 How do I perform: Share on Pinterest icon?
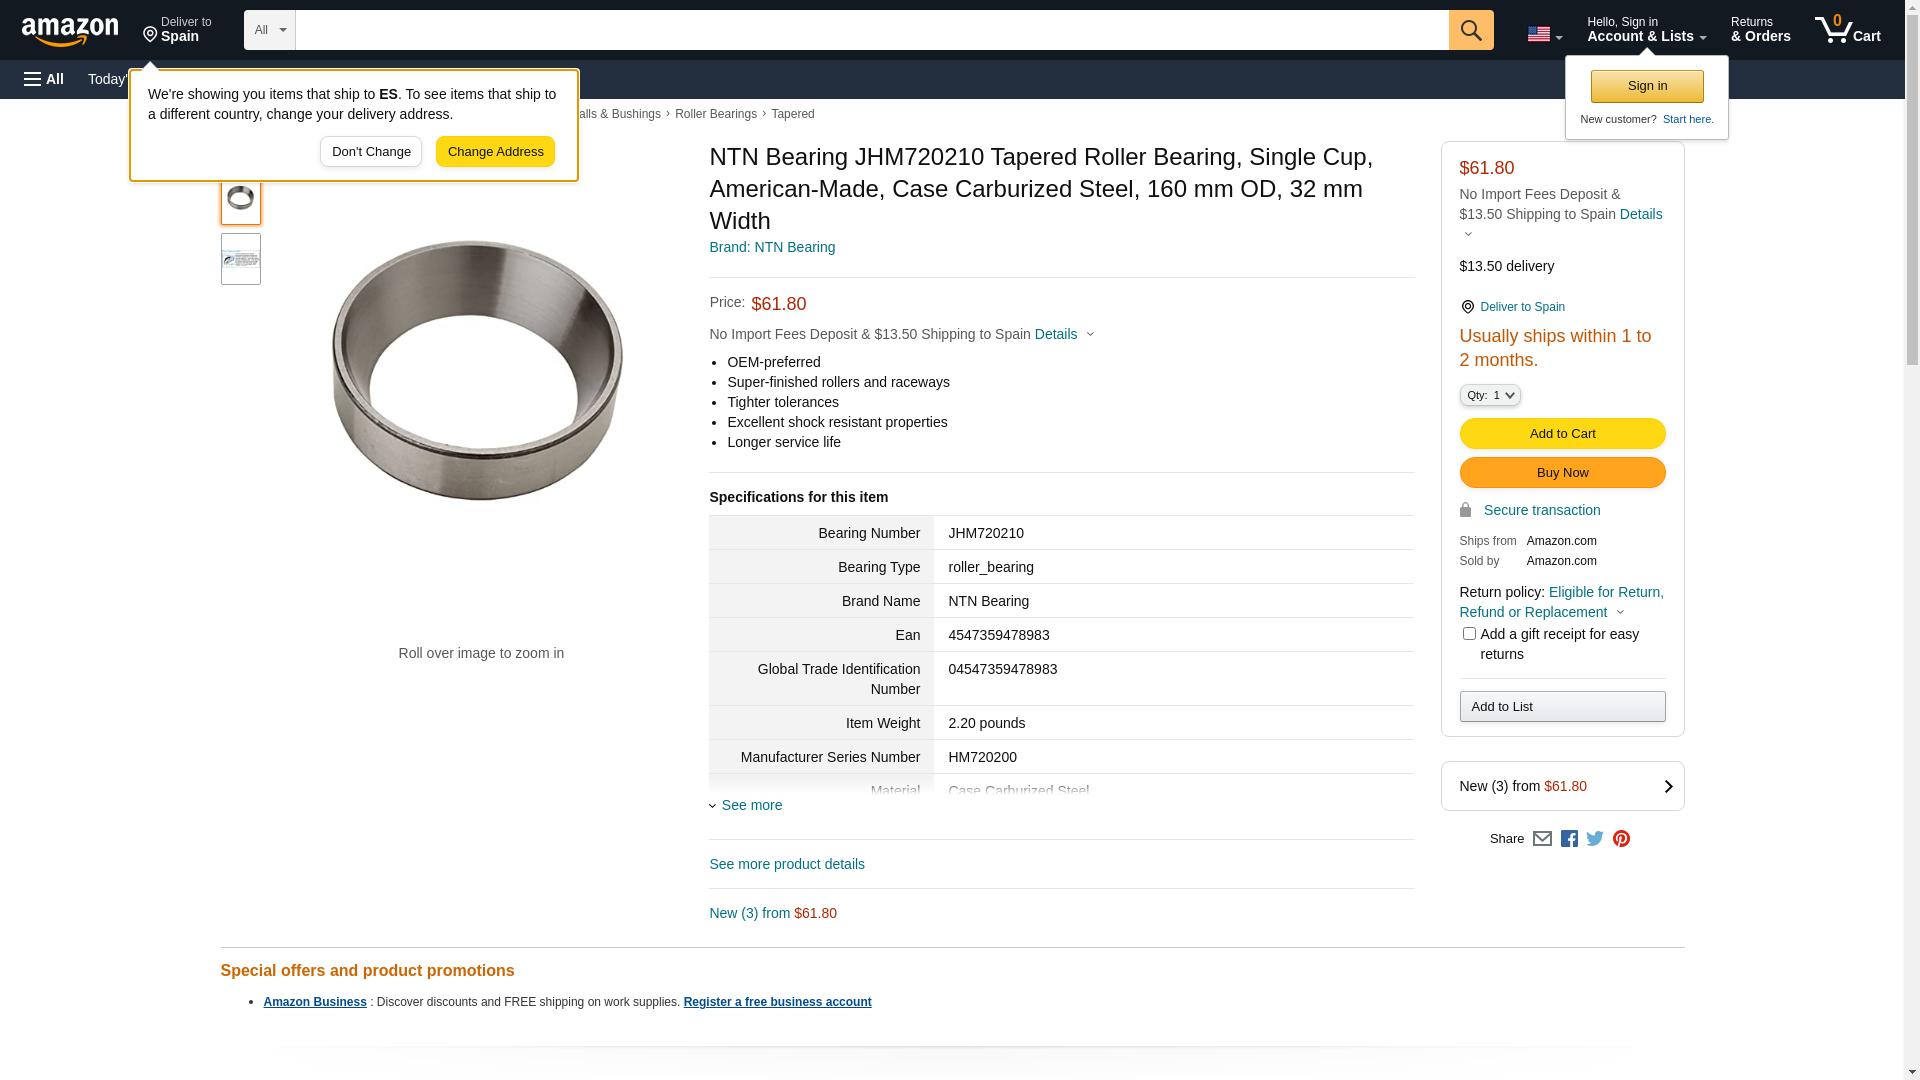tap(1621, 839)
